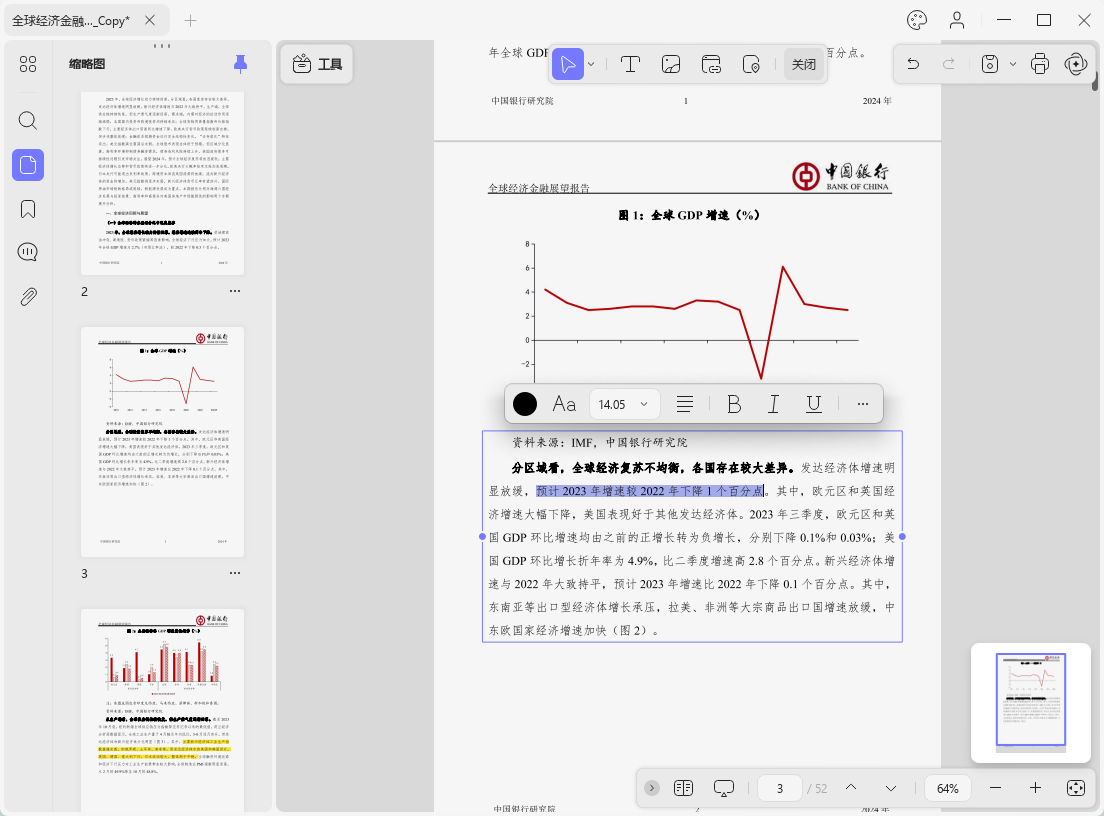The height and width of the screenshot is (816, 1104).
Task: Switch to the 全球经济金融 document tab
Action: point(70,18)
